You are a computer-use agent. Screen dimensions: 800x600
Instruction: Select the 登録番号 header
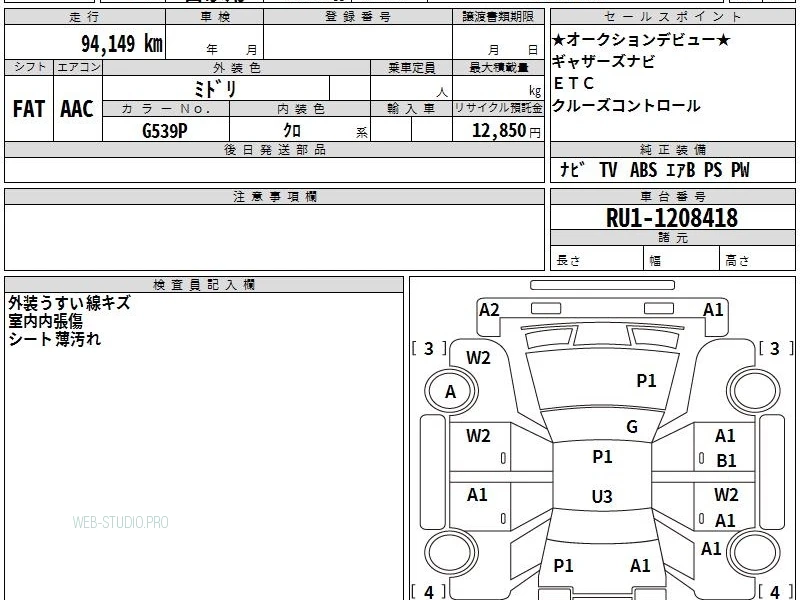coord(358,16)
